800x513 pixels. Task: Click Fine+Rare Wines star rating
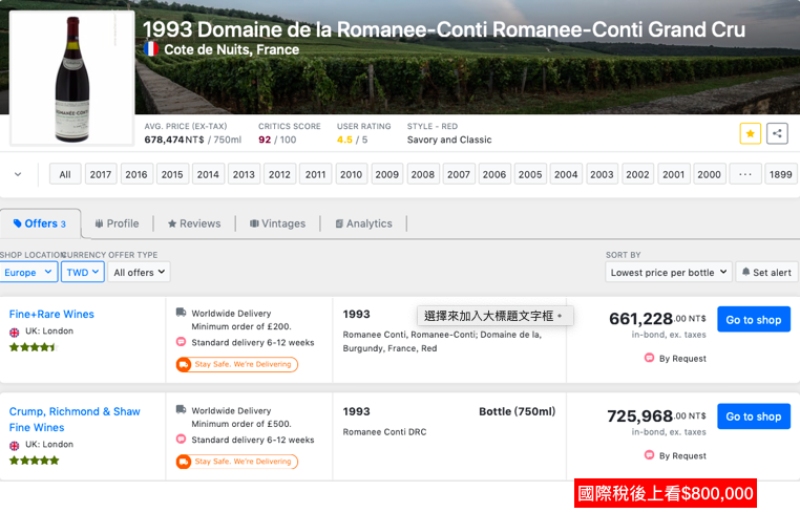point(33,348)
